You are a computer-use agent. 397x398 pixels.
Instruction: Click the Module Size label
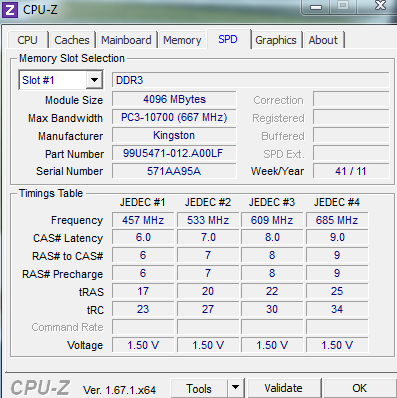(x=74, y=100)
